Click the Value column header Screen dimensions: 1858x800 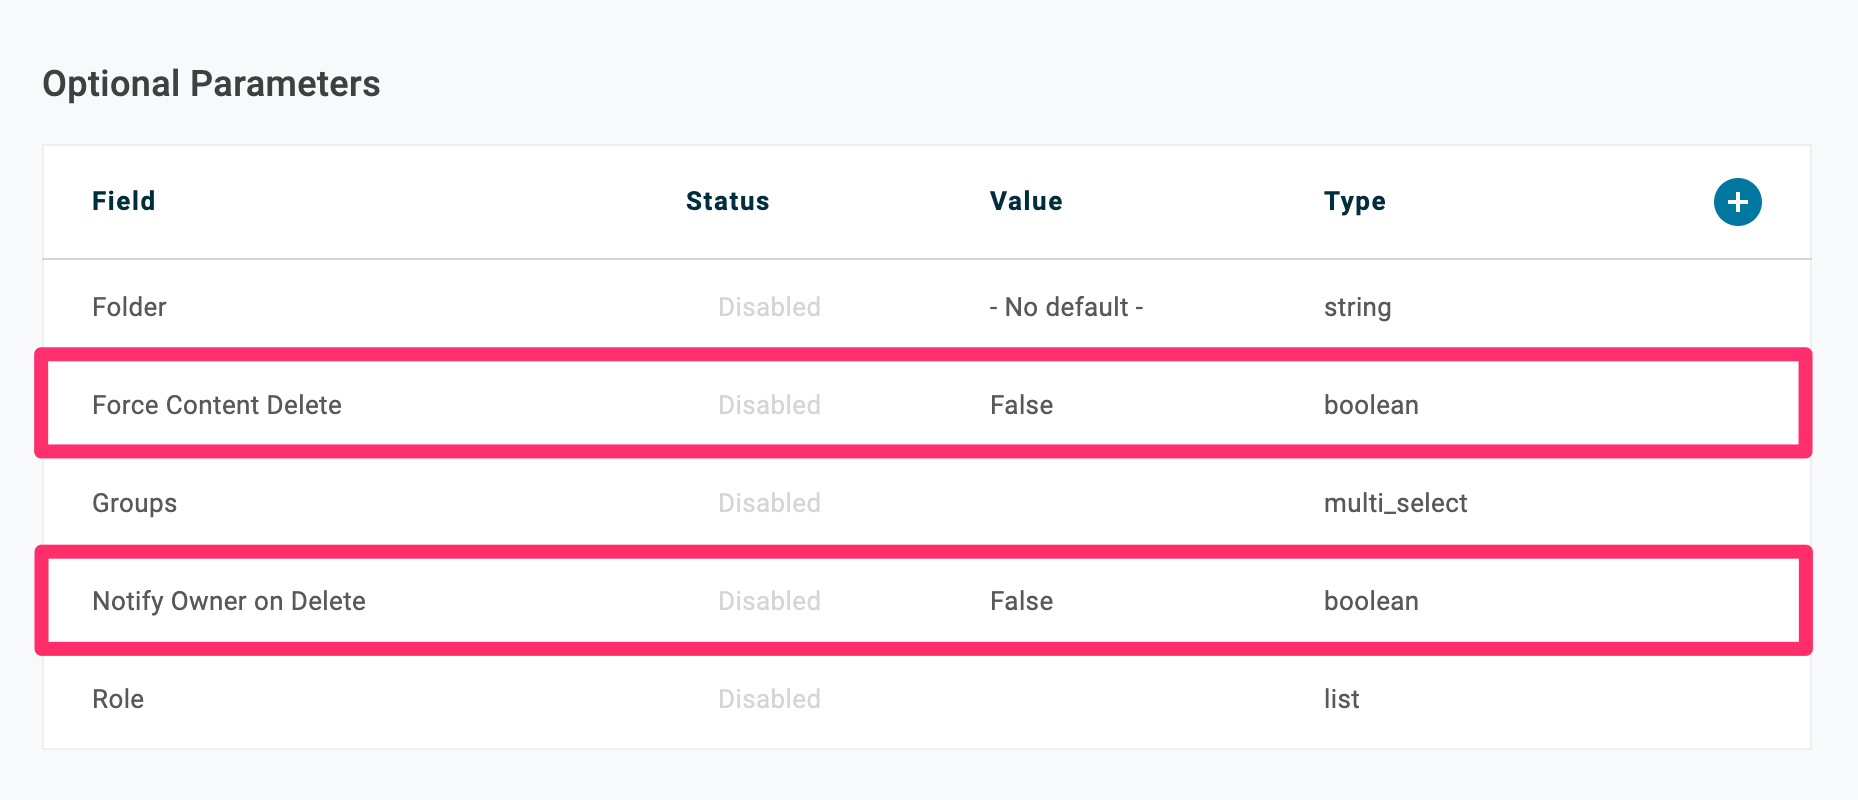(1026, 201)
